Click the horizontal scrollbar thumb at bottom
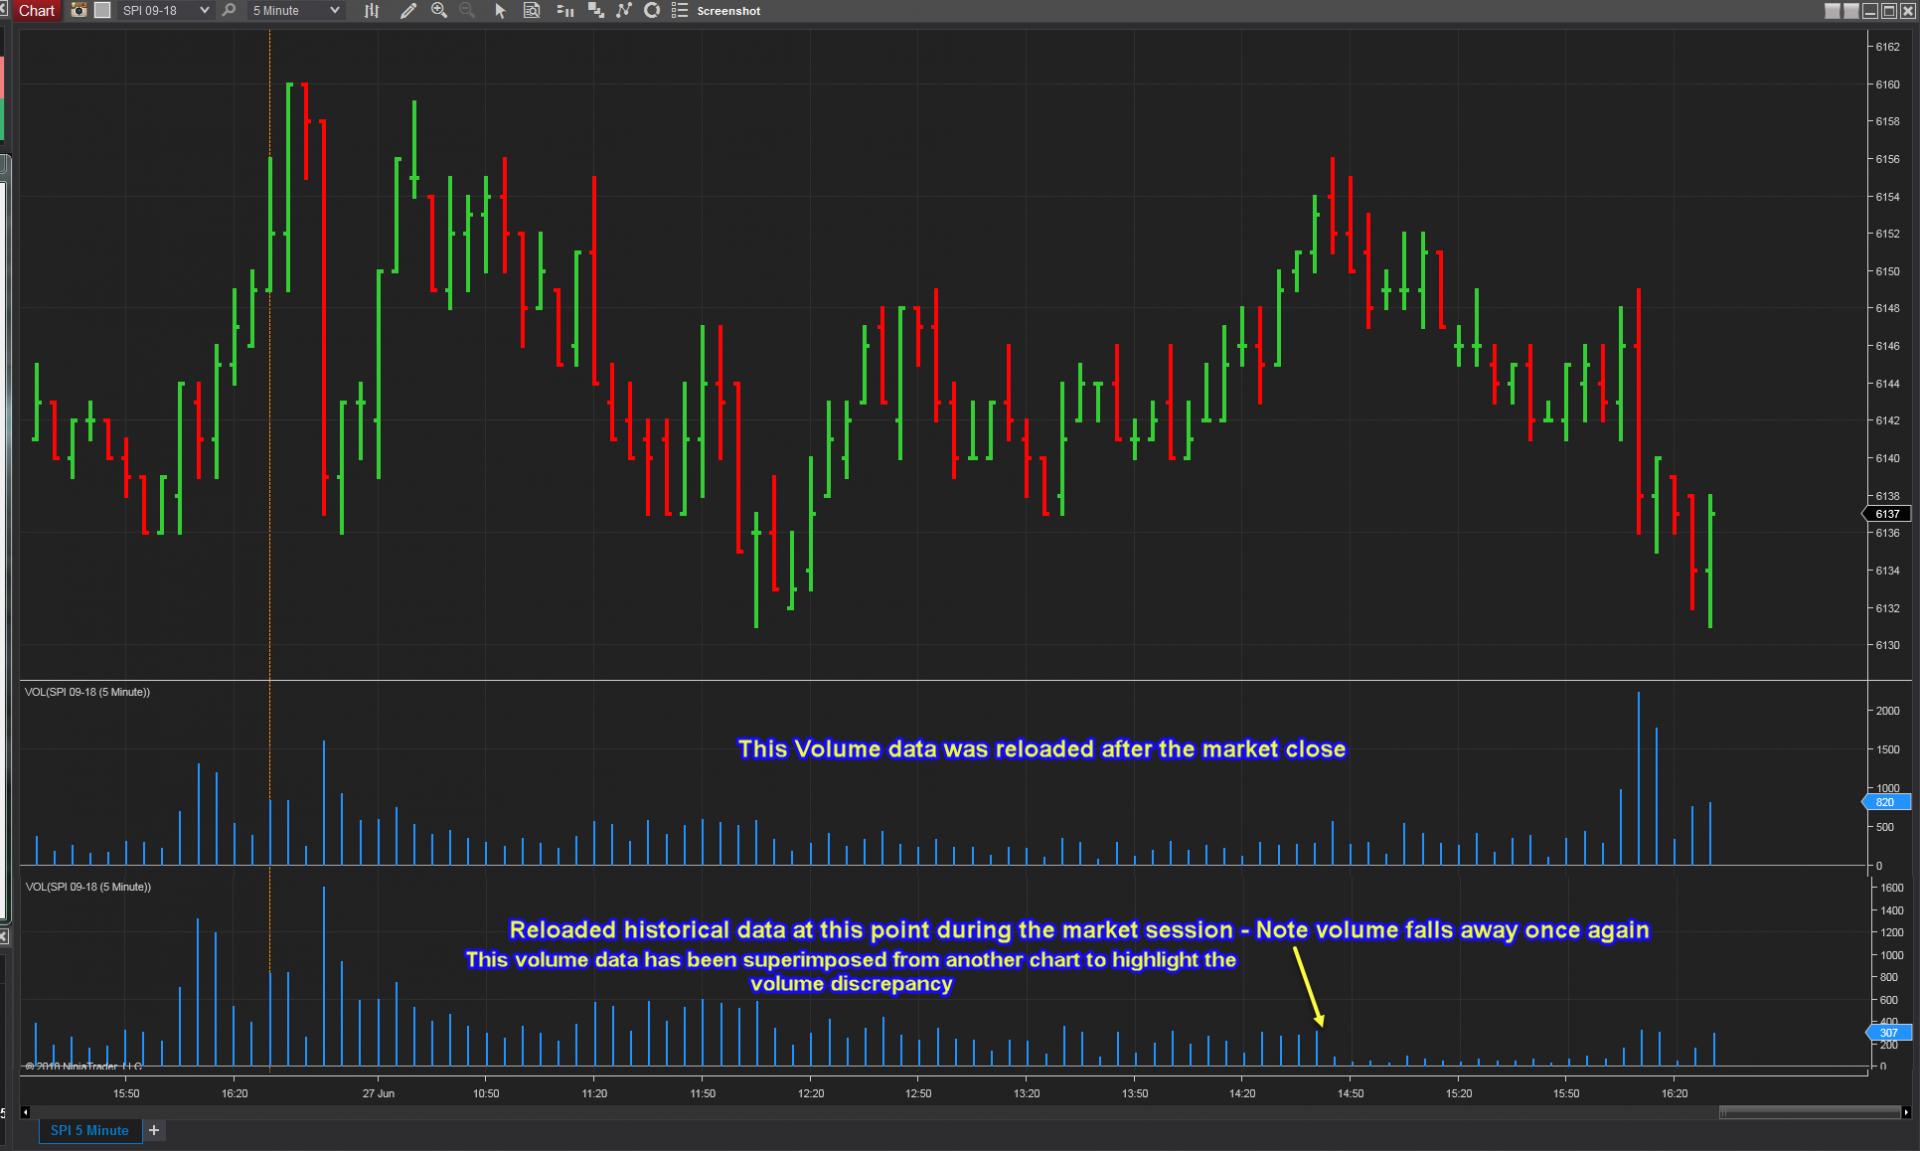This screenshot has height=1151, width=1920. [x=1808, y=1112]
